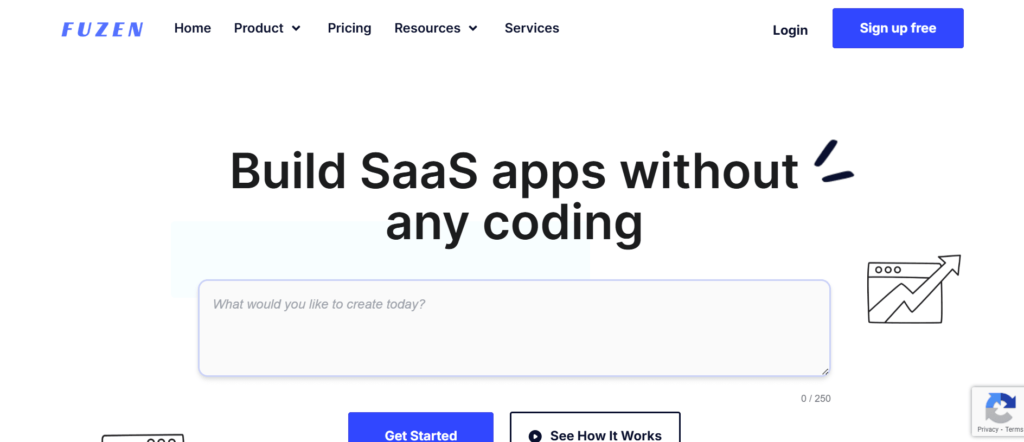Open the Pricing page

(x=349, y=28)
